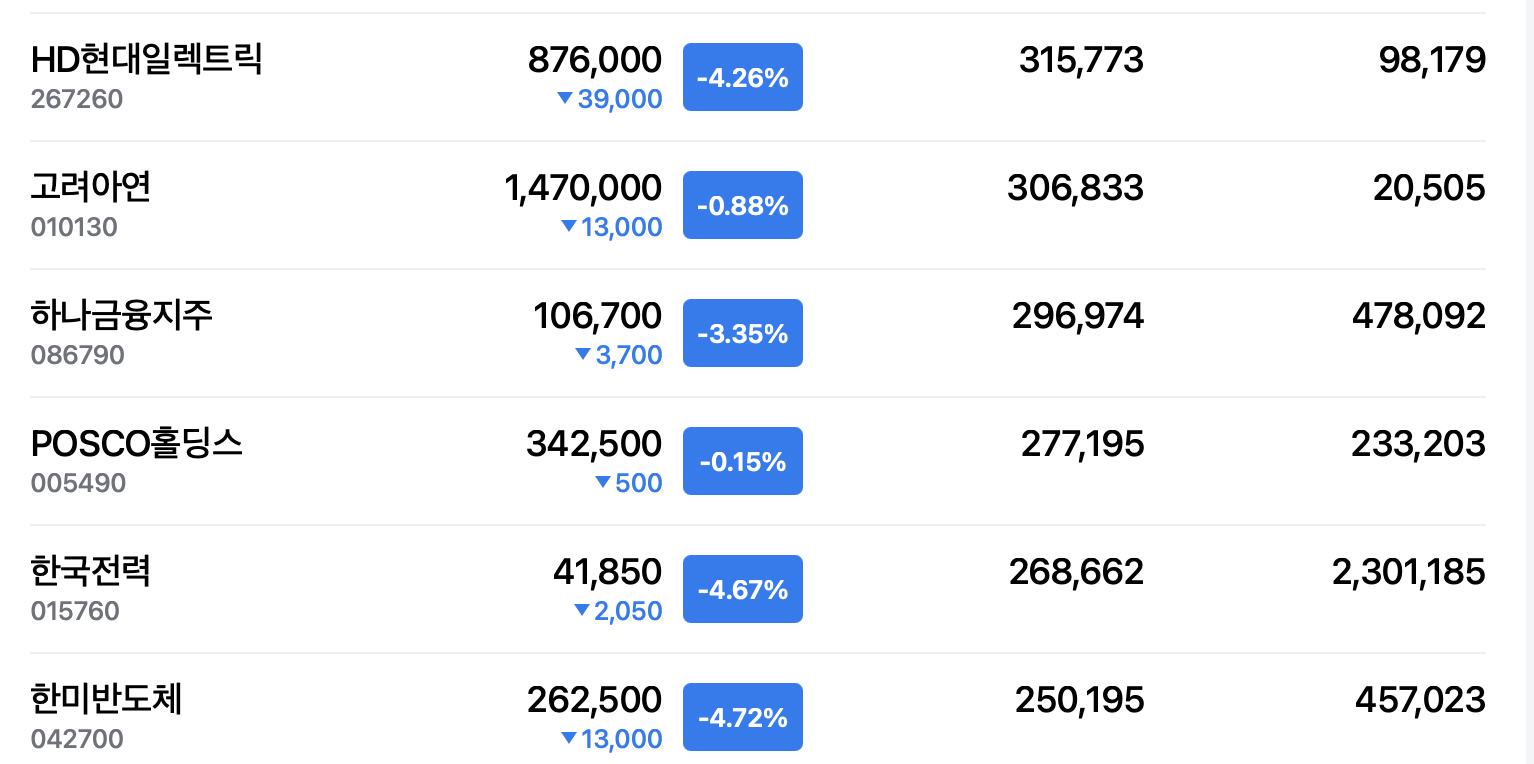Viewport: 1534px width, 764px height.
Task: Open the POSCO홀딩스 stock details
Action: coord(136,443)
